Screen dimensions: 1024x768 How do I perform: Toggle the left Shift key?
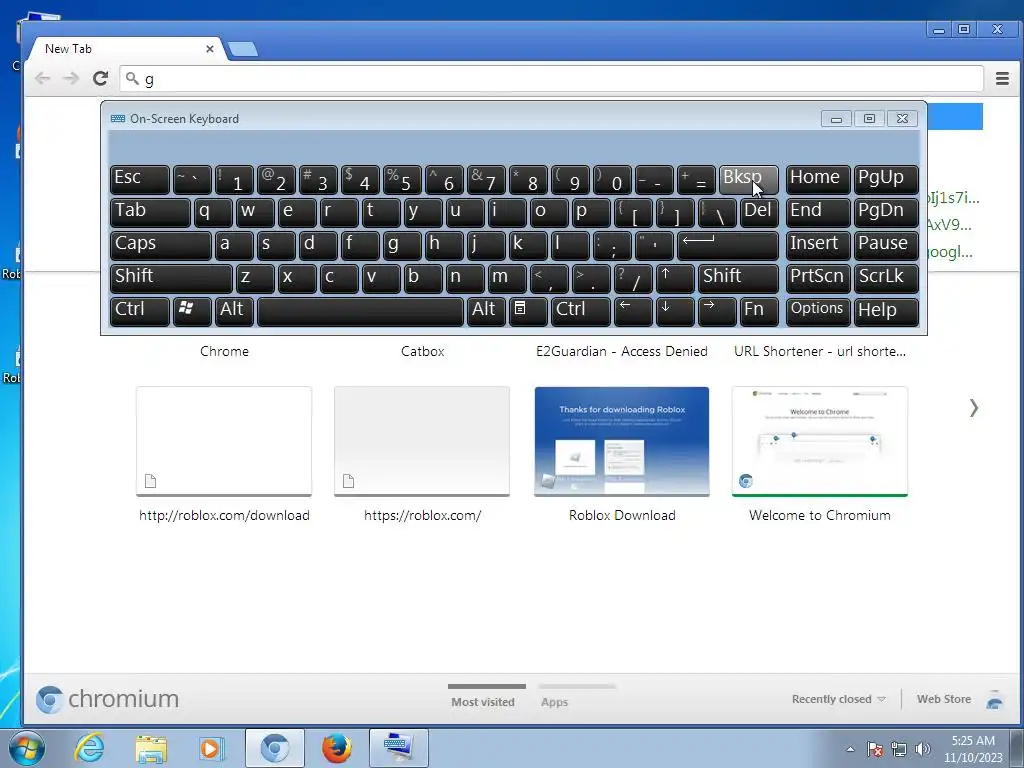tap(171, 278)
